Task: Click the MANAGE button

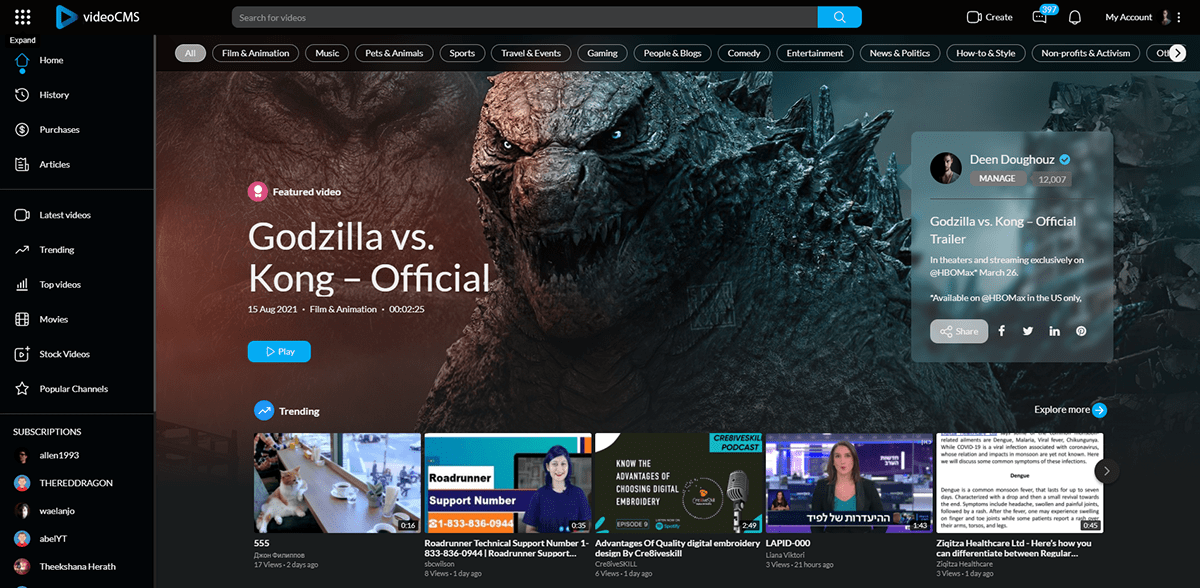Action: (997, 178)
